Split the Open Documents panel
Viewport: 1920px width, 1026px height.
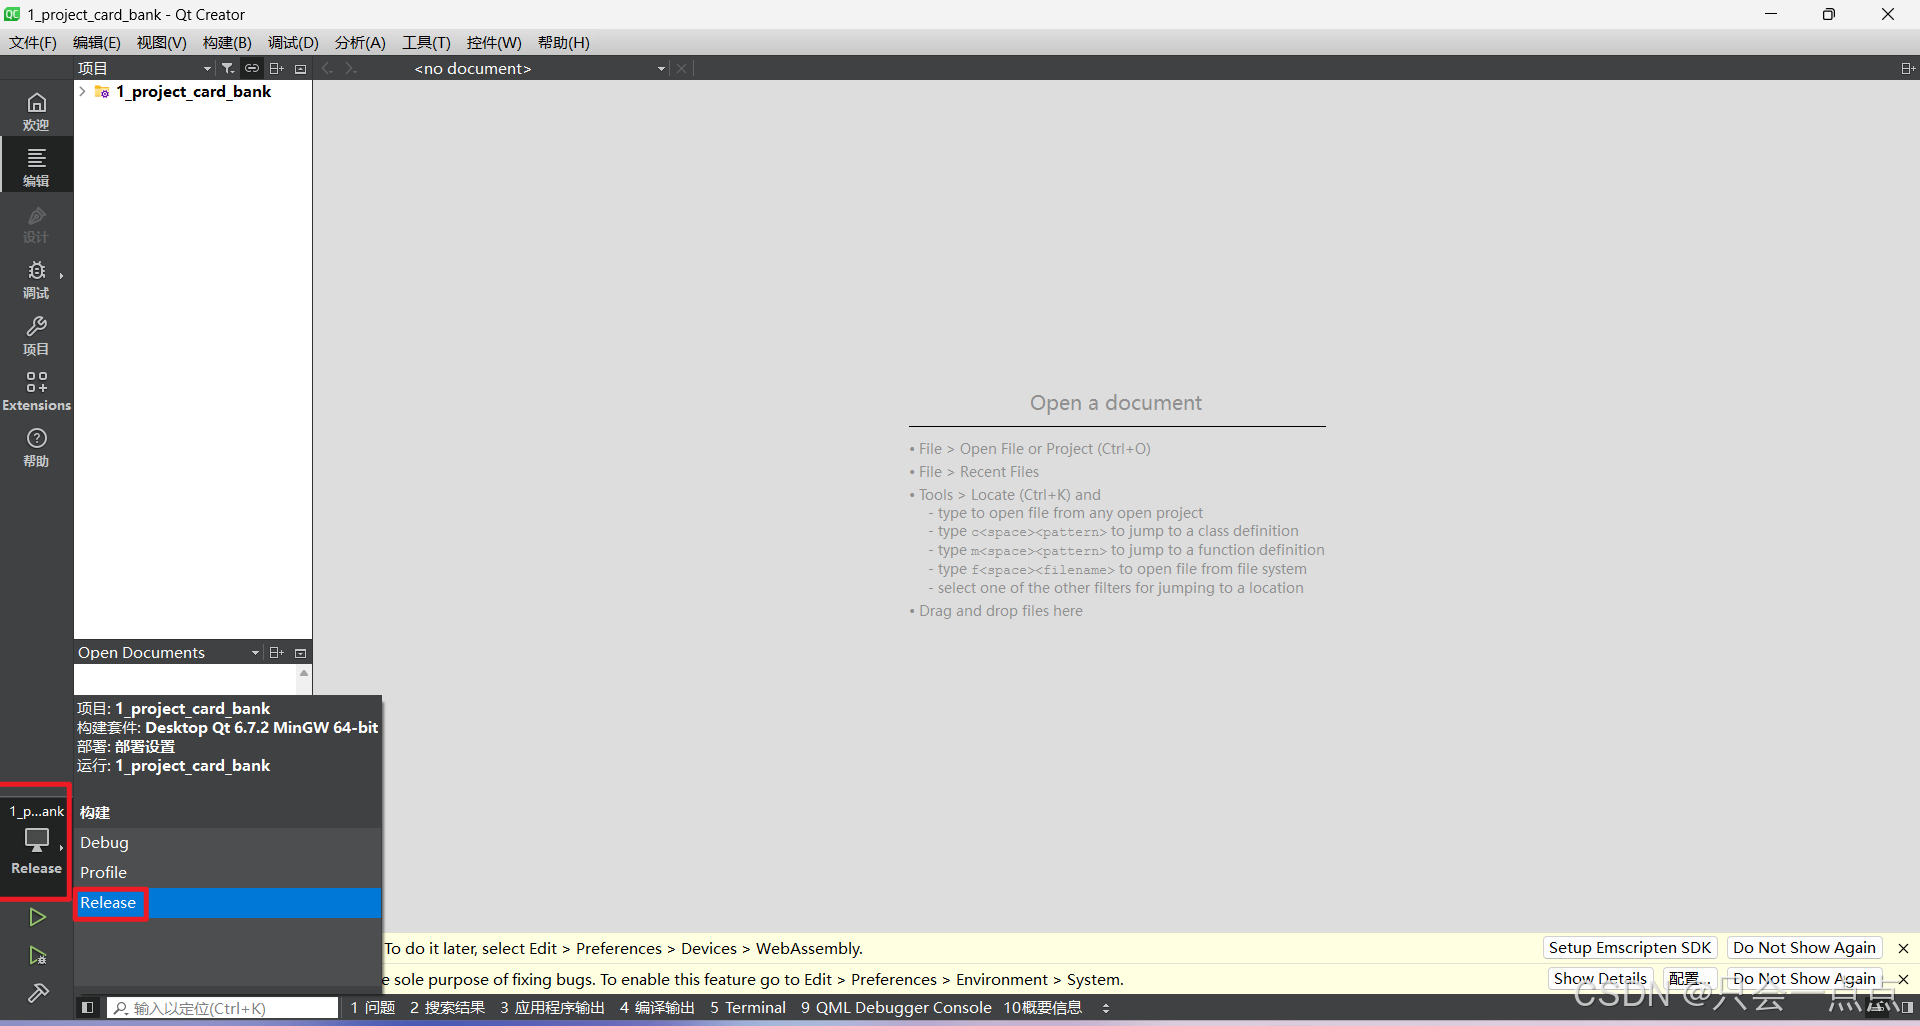pyautogui.click(x=277, y=652)
